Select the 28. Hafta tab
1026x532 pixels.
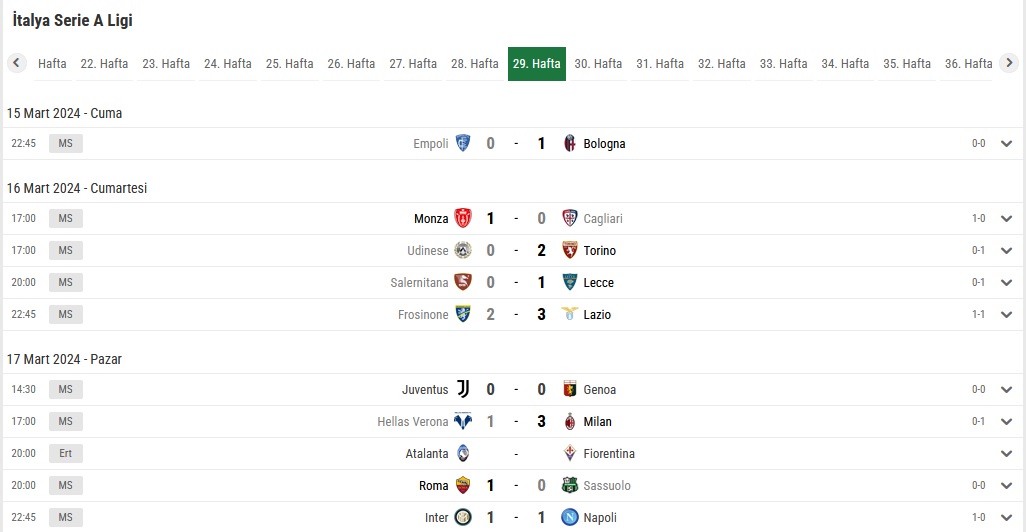[x=474, y=63]
